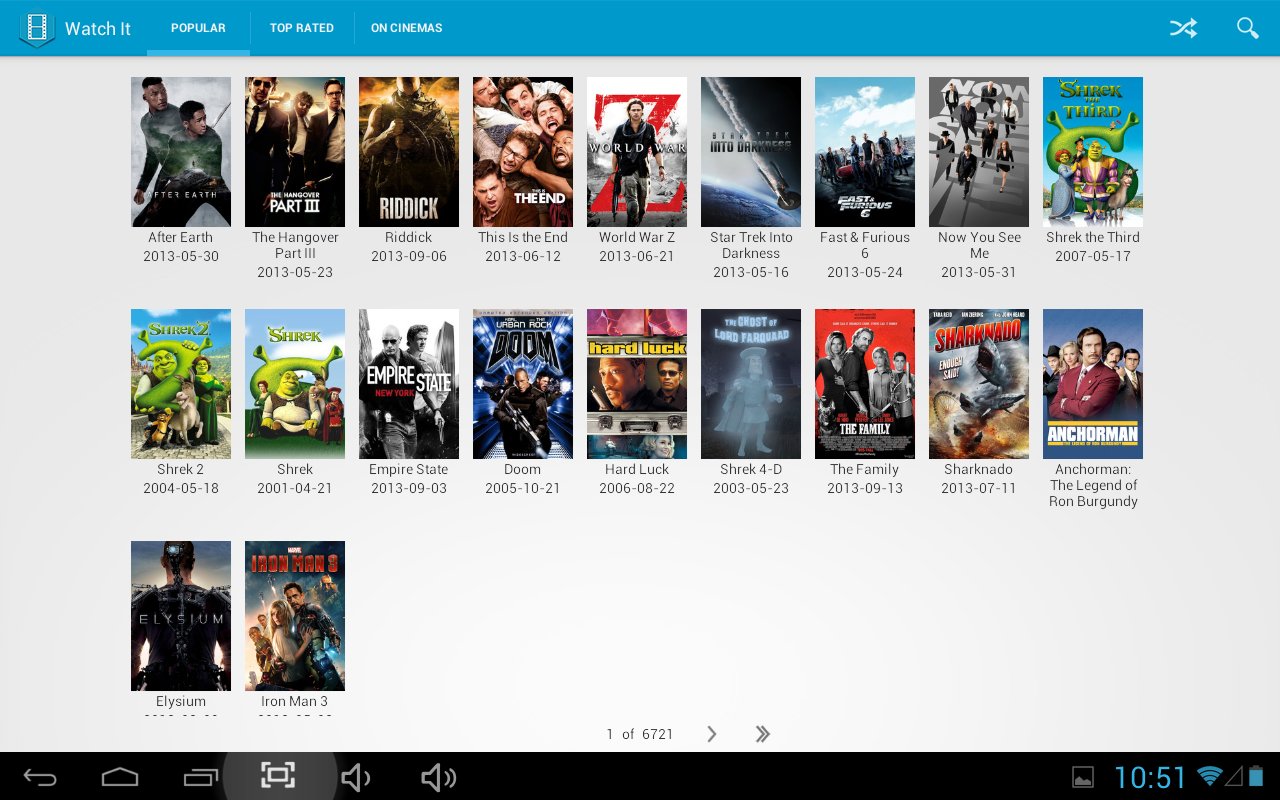Tap the clock showing 10:51

click(x=1150, y=777)
